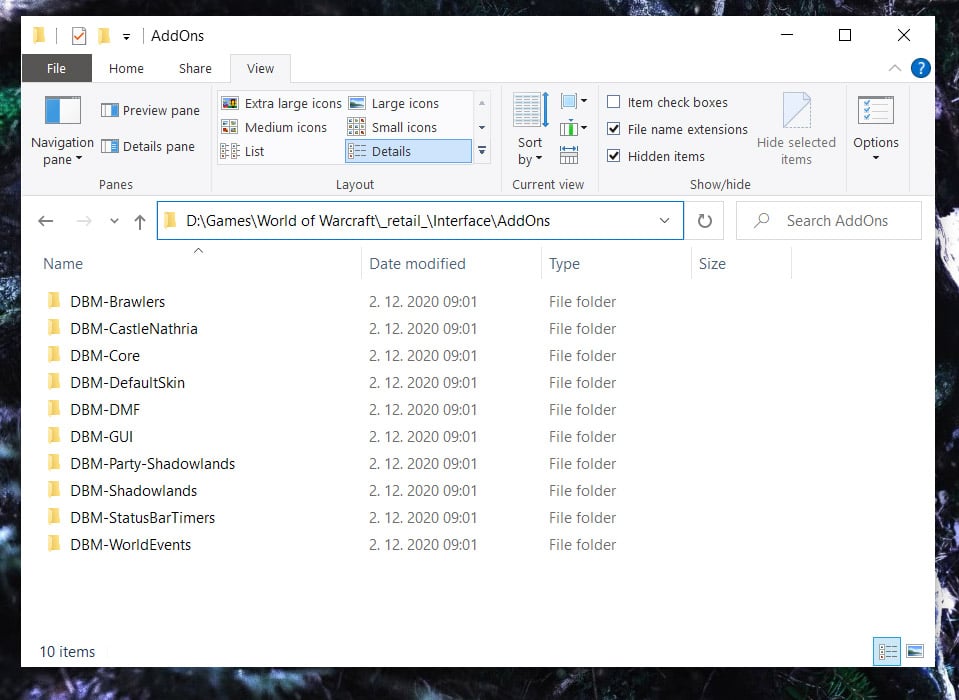959x700 pixels.
Task: Collapse the ribbon with the chevron
Action: (x=895, y=68)
